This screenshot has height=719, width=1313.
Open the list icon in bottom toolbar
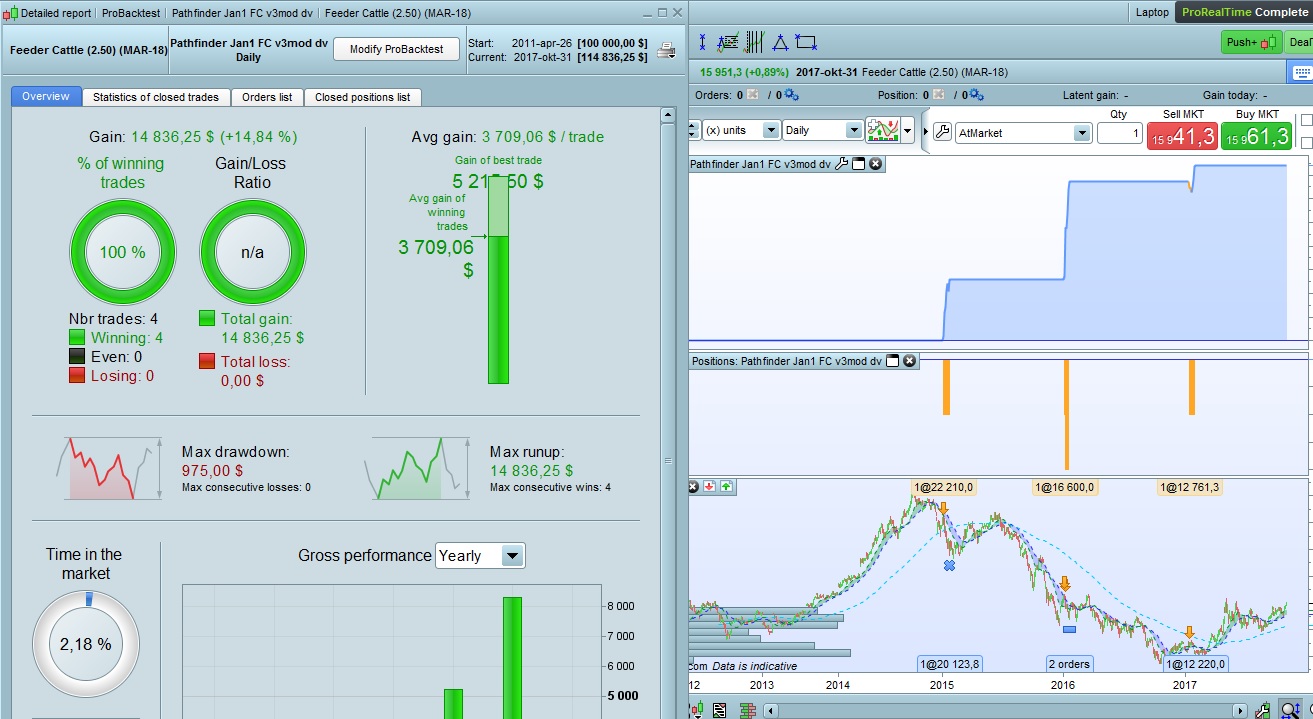(x=720, y=710)
